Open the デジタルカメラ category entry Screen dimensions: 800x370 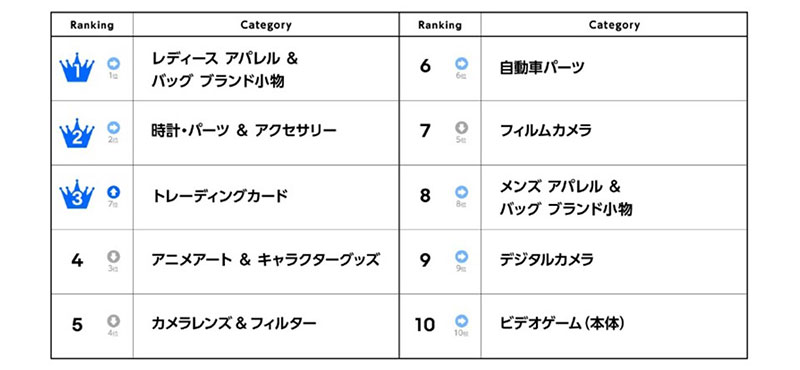(546, 260)
